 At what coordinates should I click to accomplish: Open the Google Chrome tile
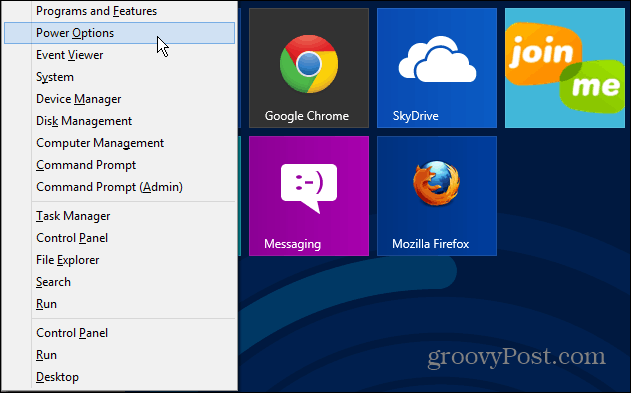(x=309, y=68)
